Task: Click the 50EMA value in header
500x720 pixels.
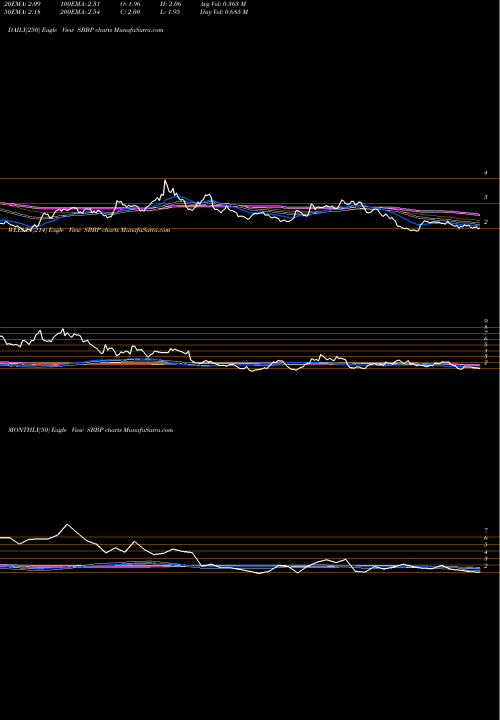Action: 22,12
